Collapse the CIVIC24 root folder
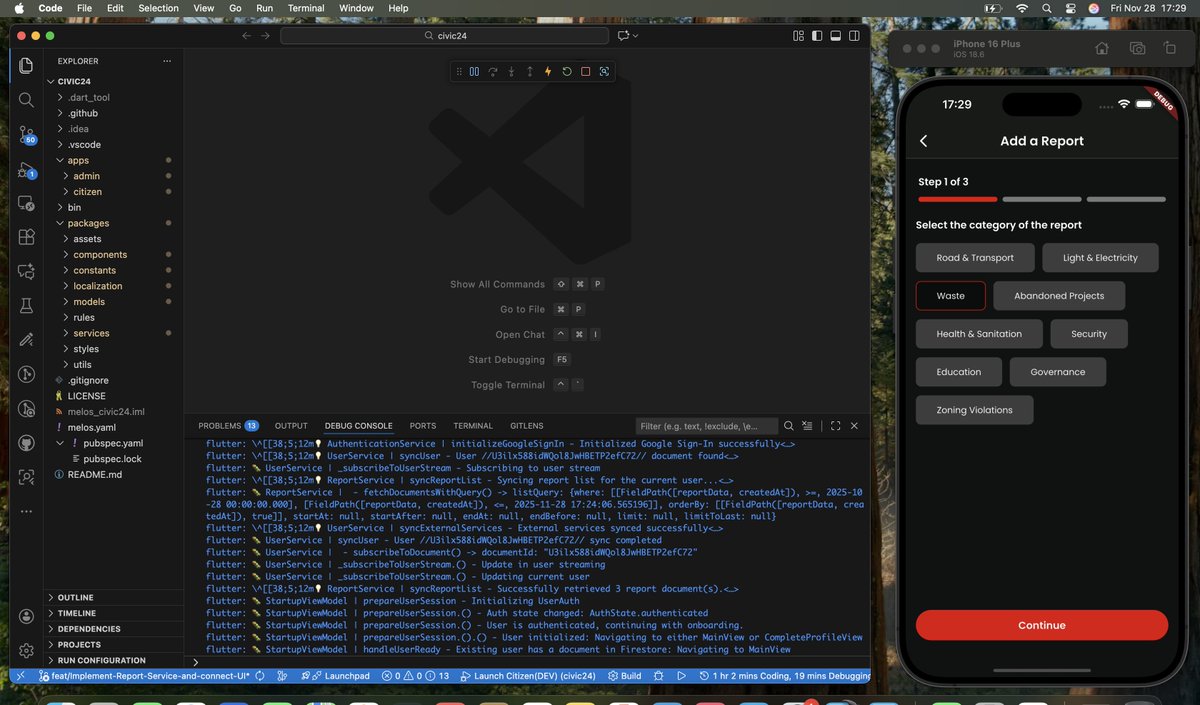 click(115, 82)
